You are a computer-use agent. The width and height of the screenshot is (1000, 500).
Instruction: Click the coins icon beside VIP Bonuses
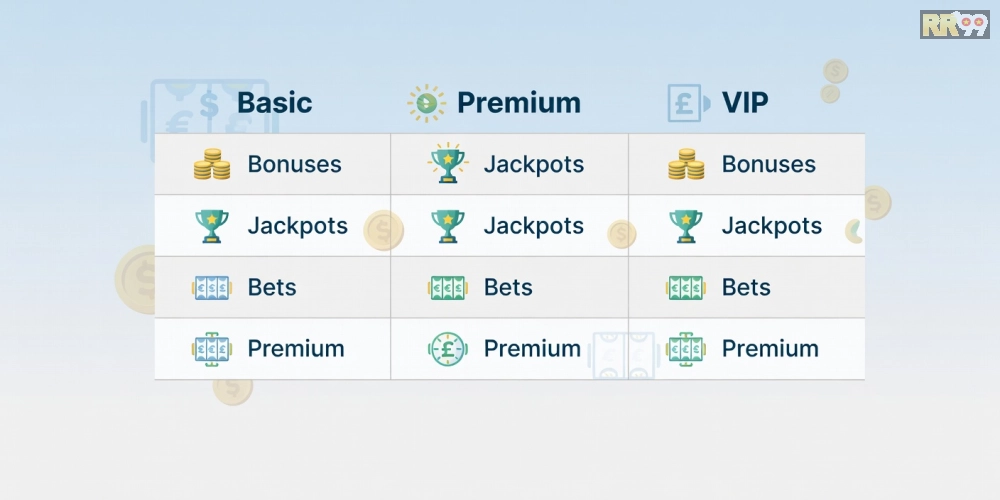click(685, 165)
